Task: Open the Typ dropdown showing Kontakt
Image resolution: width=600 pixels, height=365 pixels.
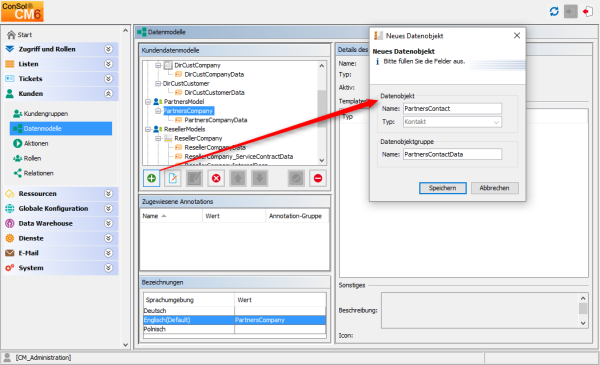Action: [x=452, y=122]
